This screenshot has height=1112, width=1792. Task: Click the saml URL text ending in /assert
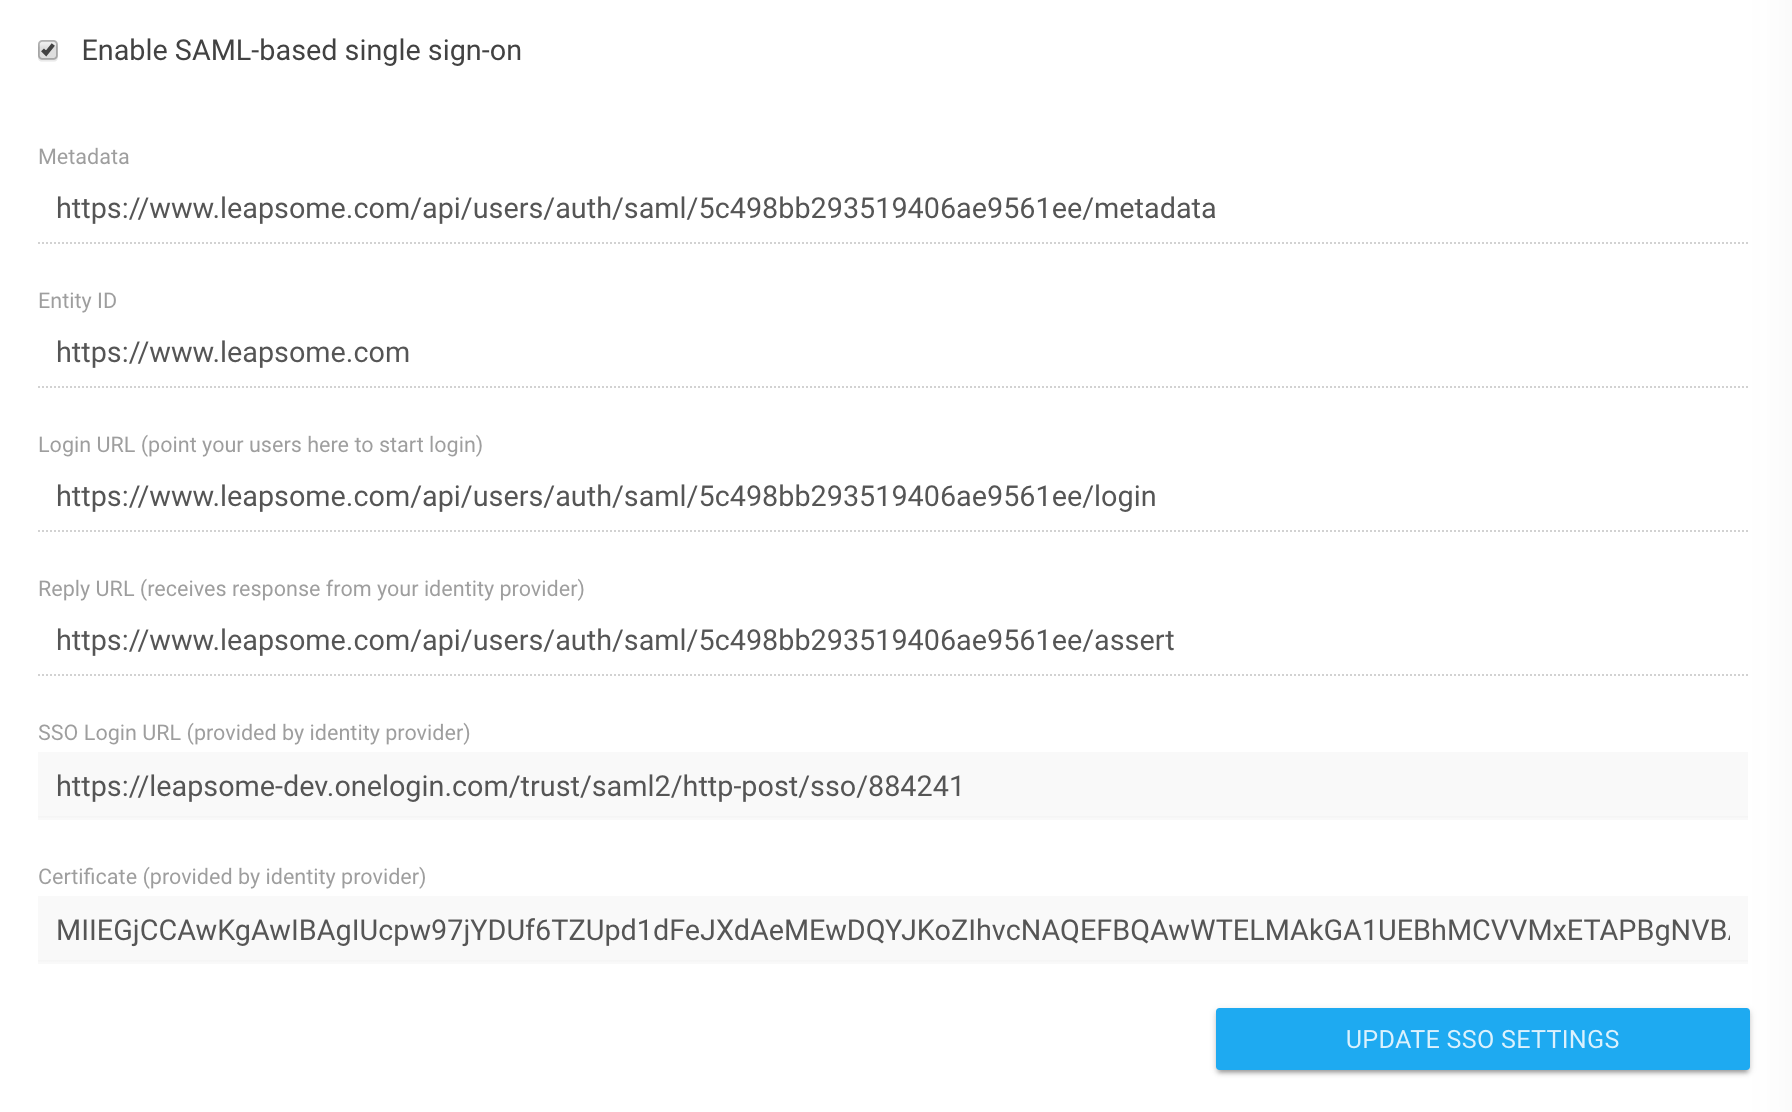[615, 640]
